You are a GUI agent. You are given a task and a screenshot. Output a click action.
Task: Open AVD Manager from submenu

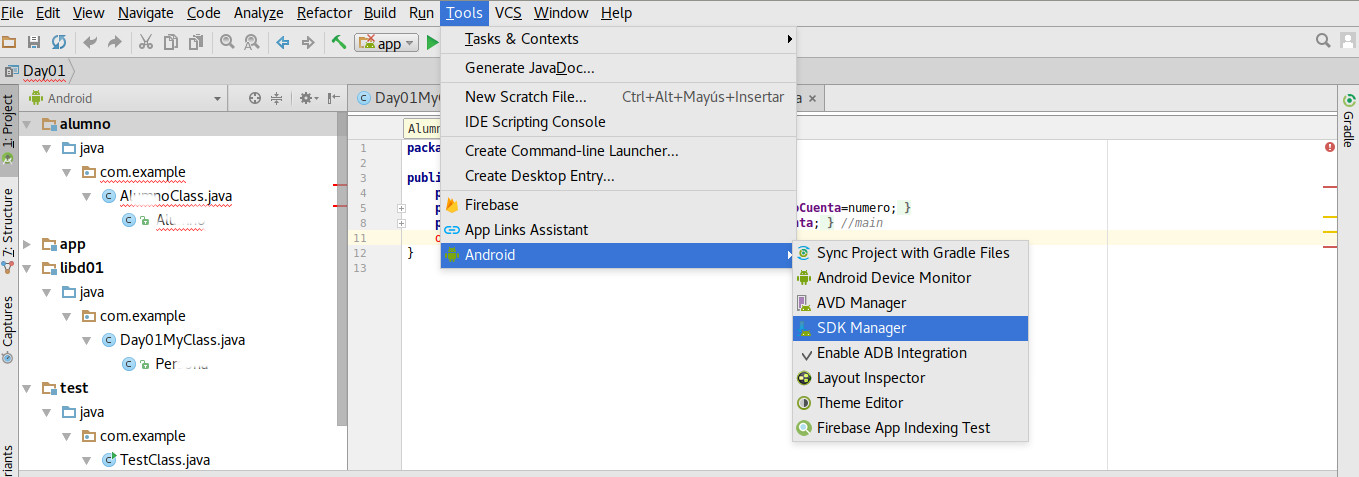(x=910, y=303)
